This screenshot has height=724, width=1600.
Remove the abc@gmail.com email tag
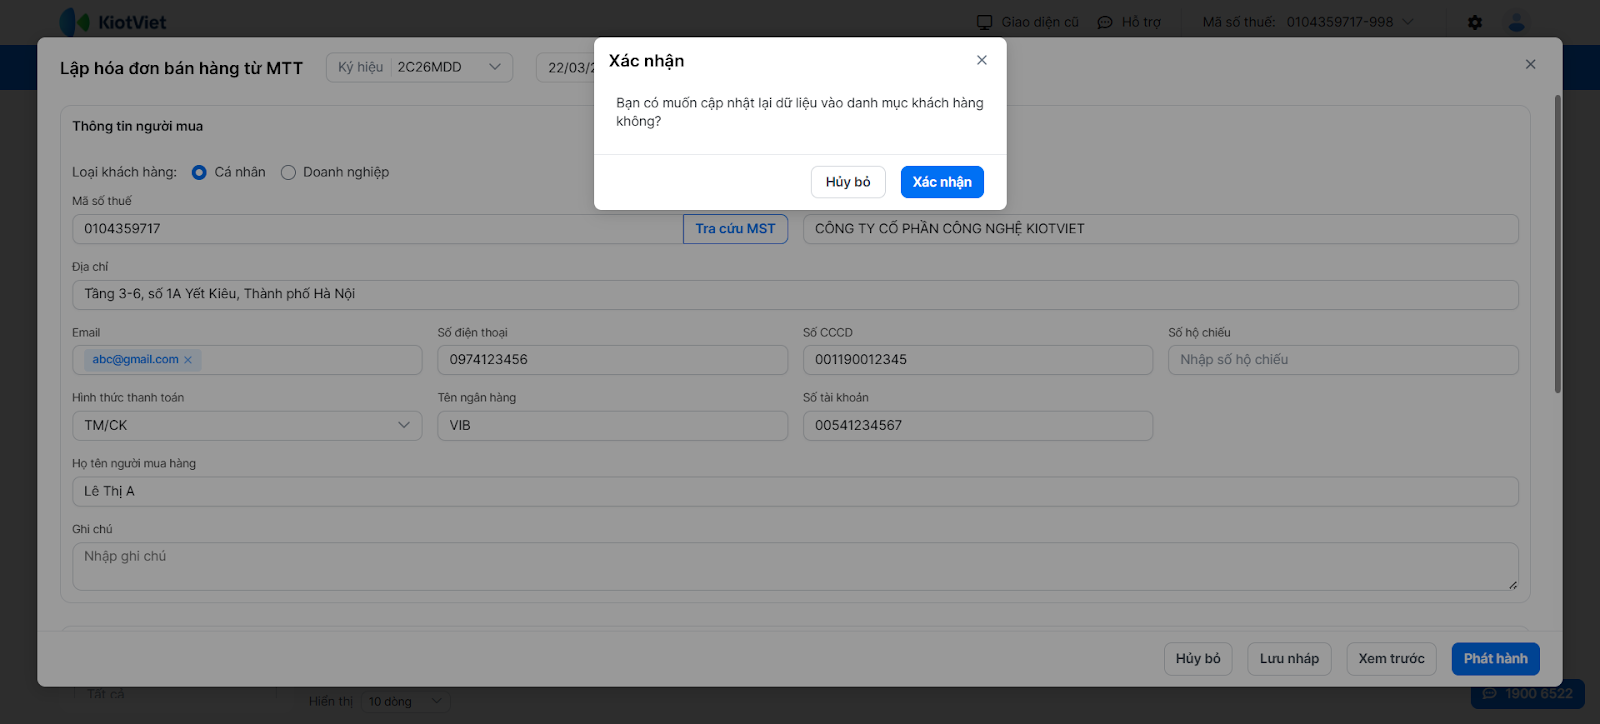[x=188, y=360]
